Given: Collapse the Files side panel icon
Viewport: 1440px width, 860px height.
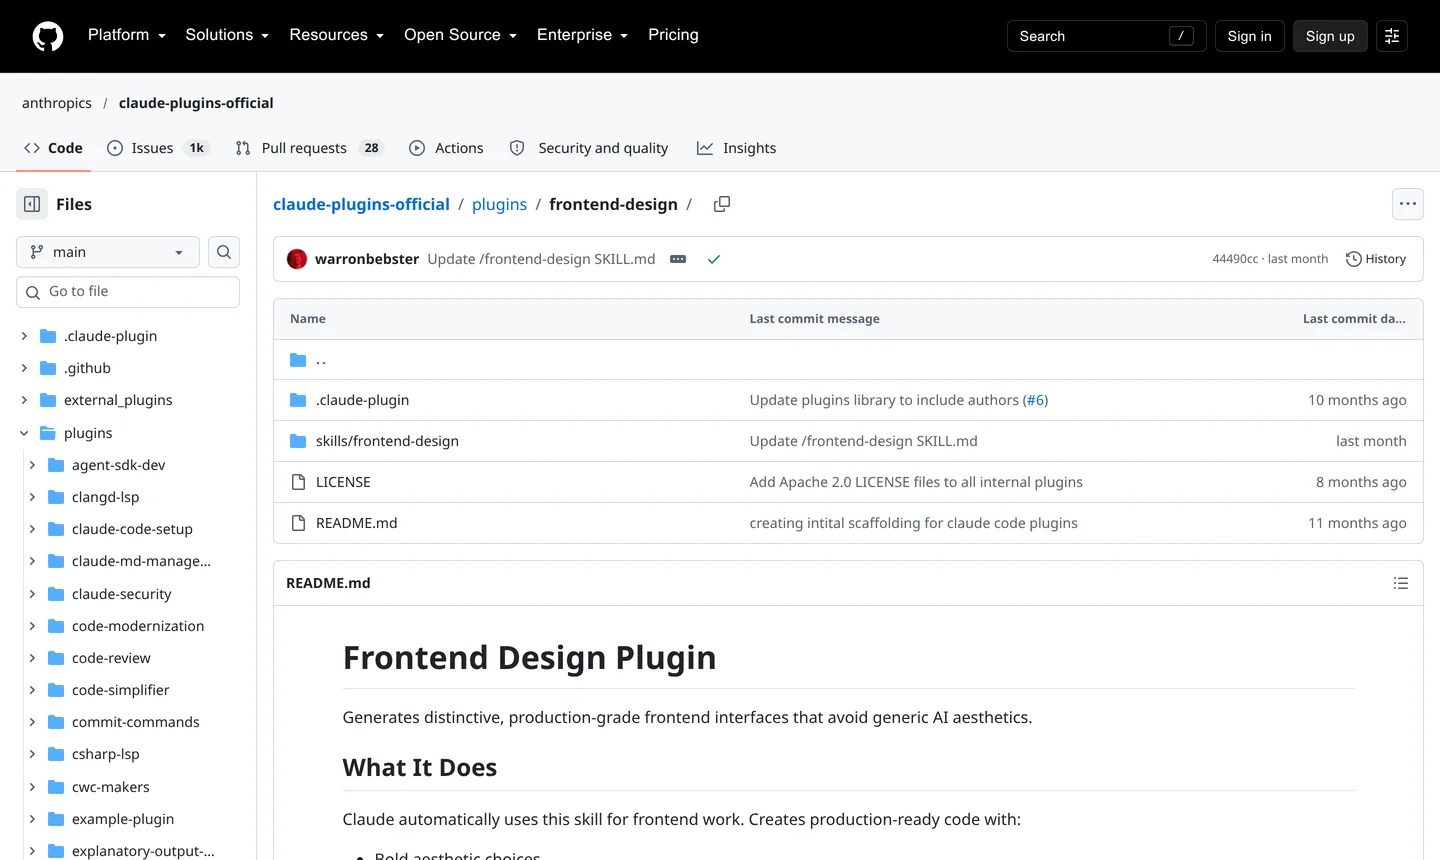Looking at the screenshot, I should click(x=32, y=204).
